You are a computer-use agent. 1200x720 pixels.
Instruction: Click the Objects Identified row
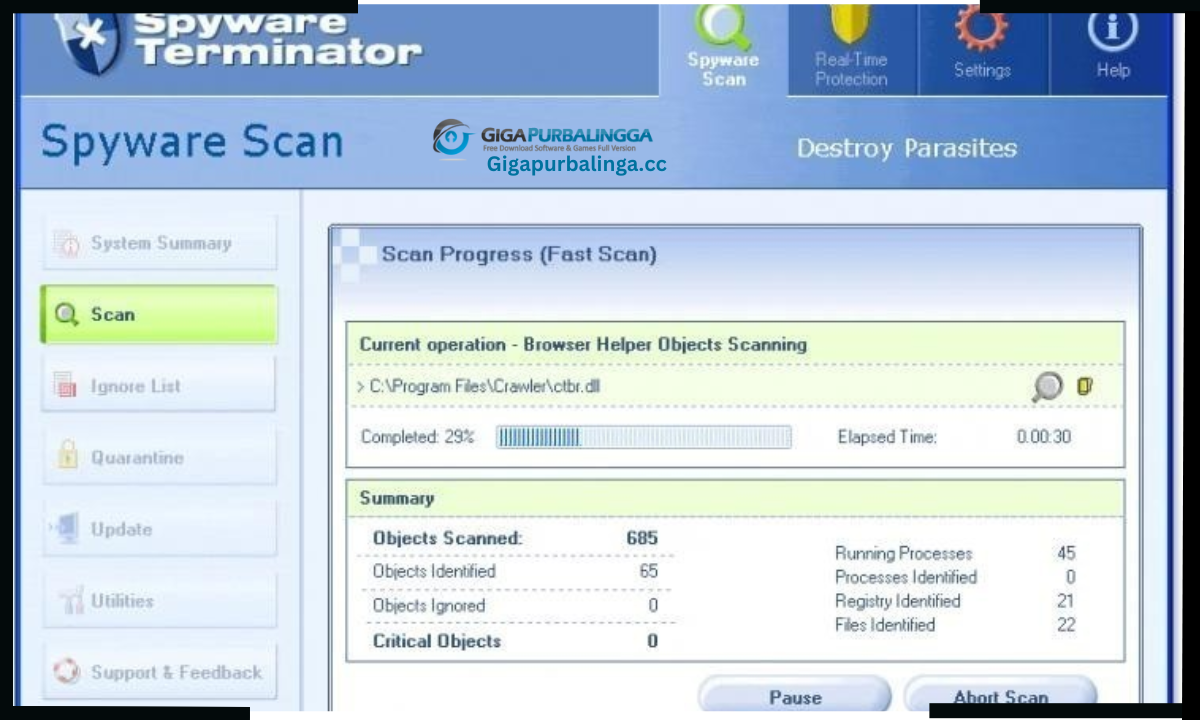pyautogui.click(x=517, y=572)
